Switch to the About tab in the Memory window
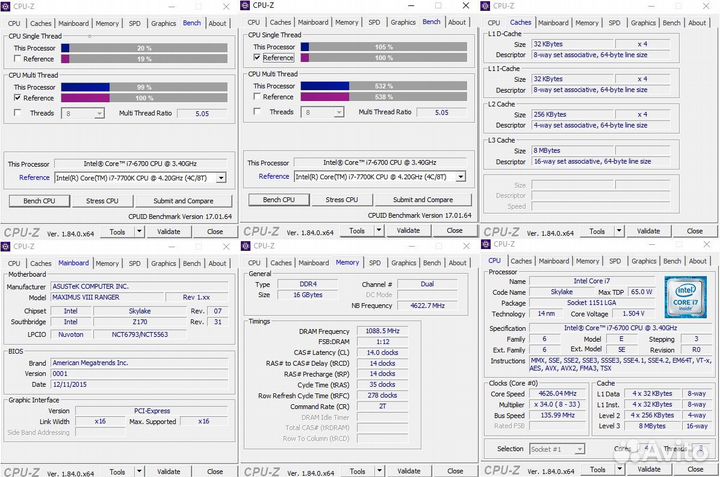Screen dimensions: 720x477 tap(457, 263)
